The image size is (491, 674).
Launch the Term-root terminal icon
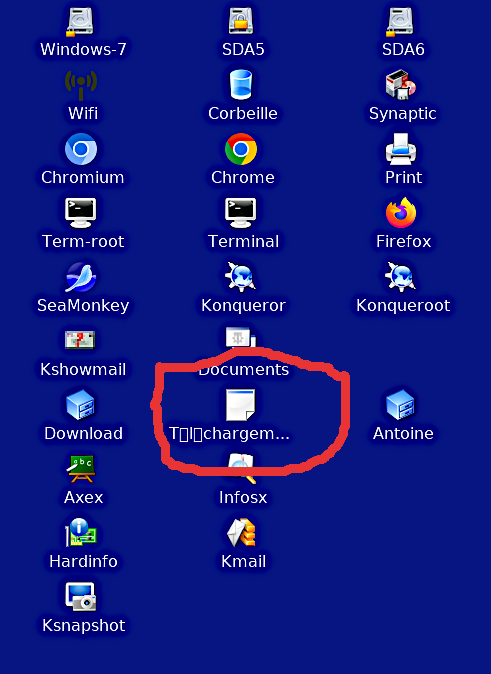tap(80, 213)
